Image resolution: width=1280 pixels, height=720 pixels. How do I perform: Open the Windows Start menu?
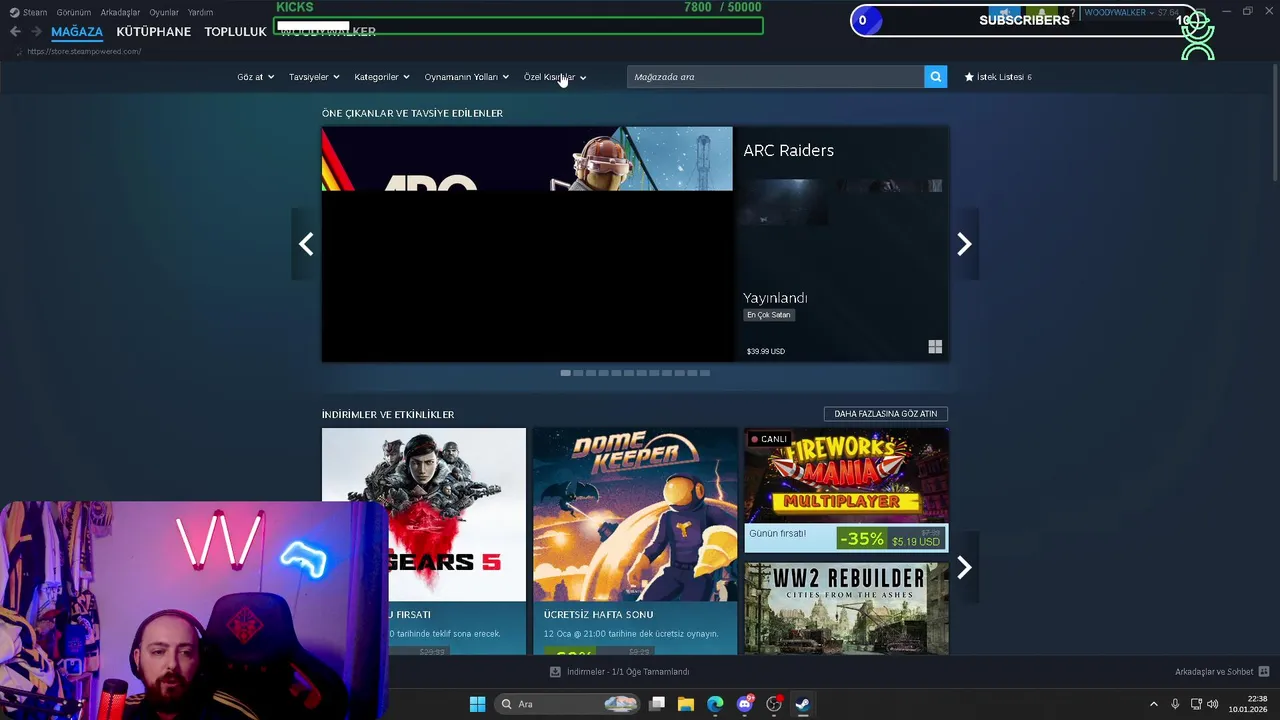[477, 704]
